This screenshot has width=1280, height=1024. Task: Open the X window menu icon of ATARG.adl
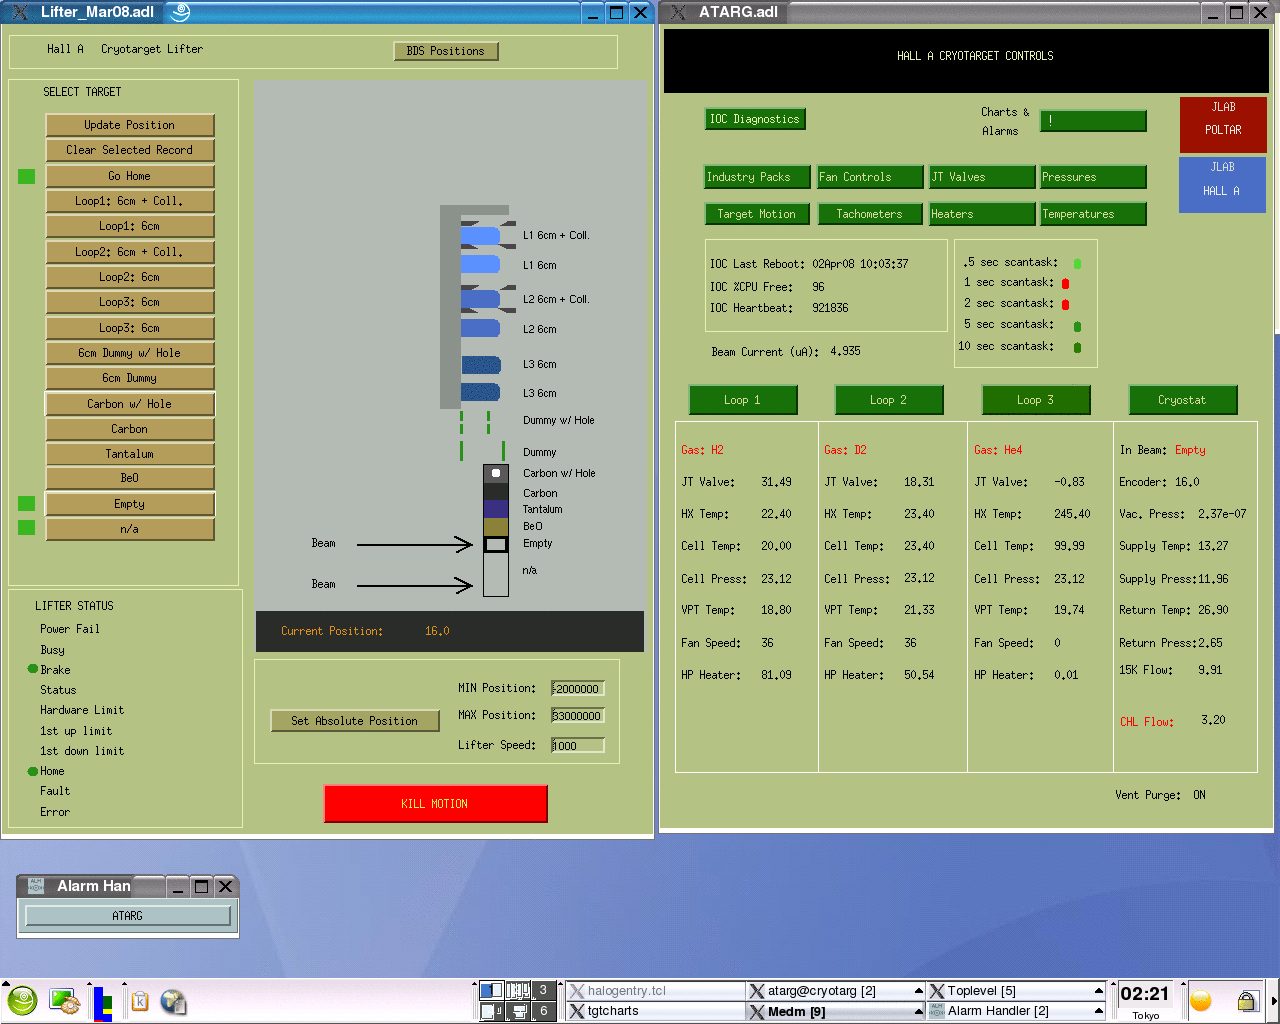point(678,12)
